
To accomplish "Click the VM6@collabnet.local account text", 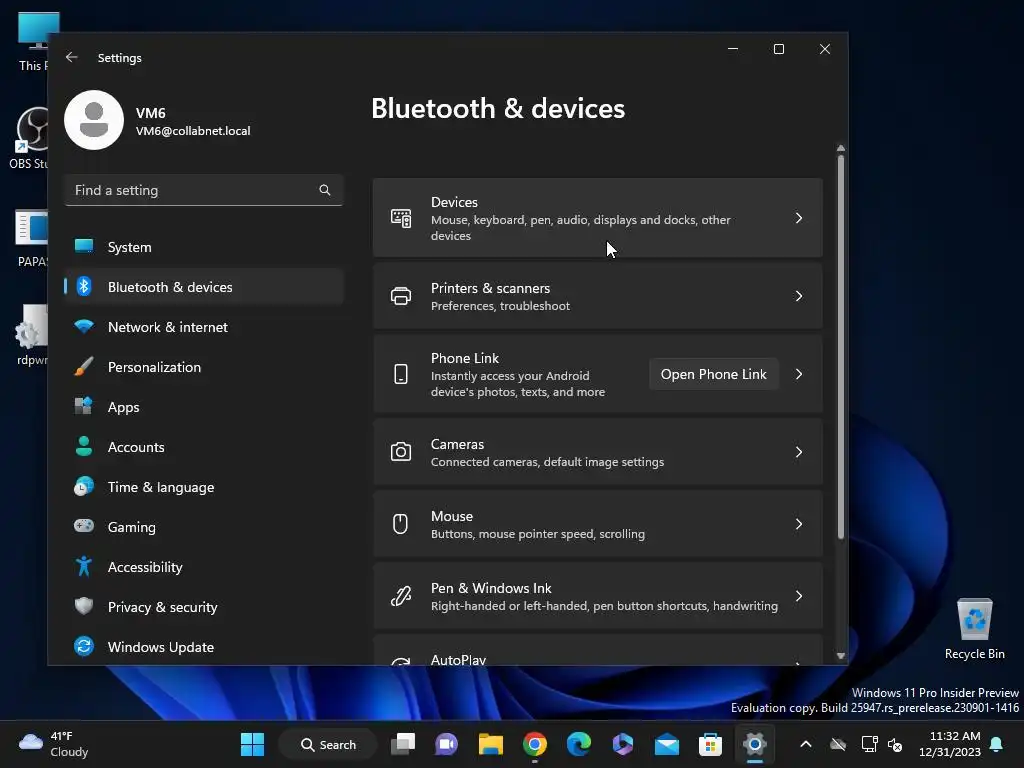I will click(x=193, y=131).
